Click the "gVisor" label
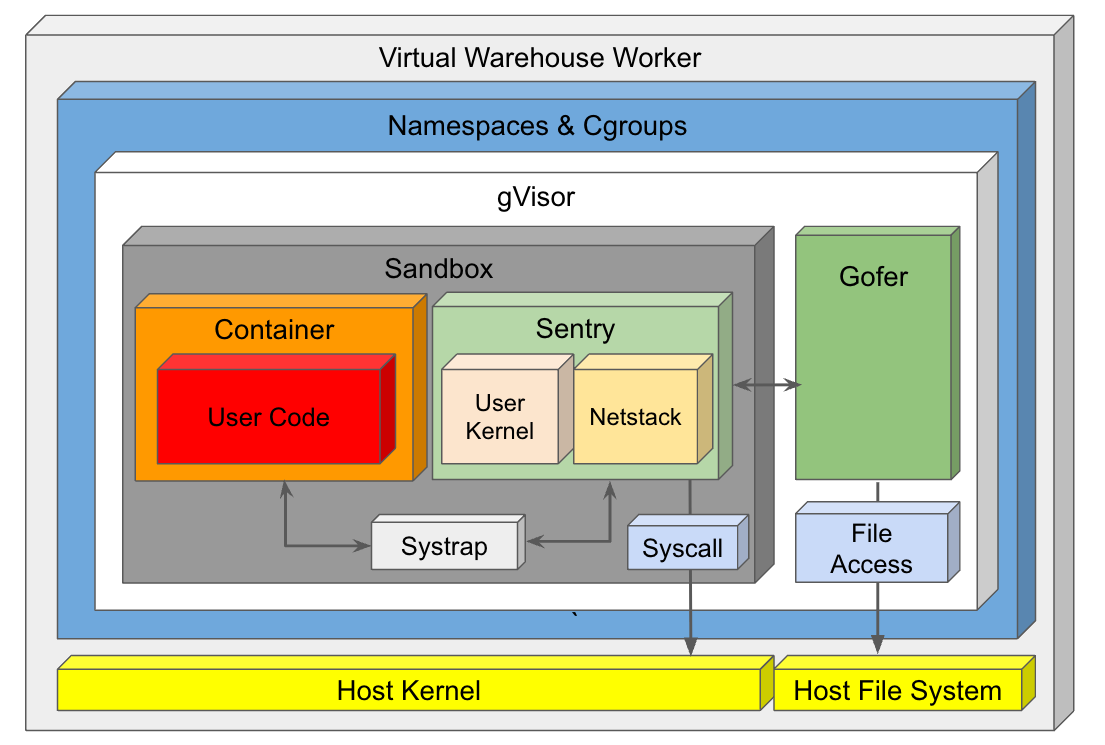This screenshot has width=1105, height=745. pyautogui.click(x=536, y=197)
